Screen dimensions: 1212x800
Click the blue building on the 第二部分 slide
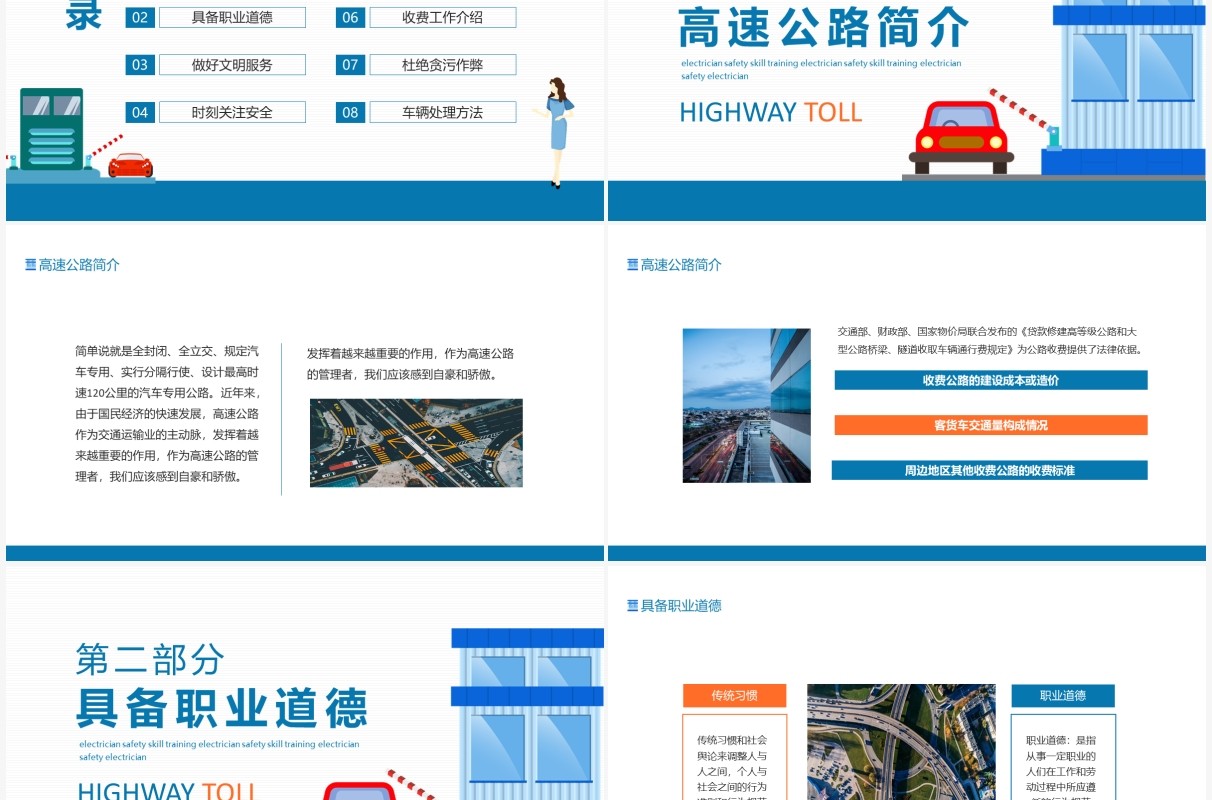tap(528, 714)
